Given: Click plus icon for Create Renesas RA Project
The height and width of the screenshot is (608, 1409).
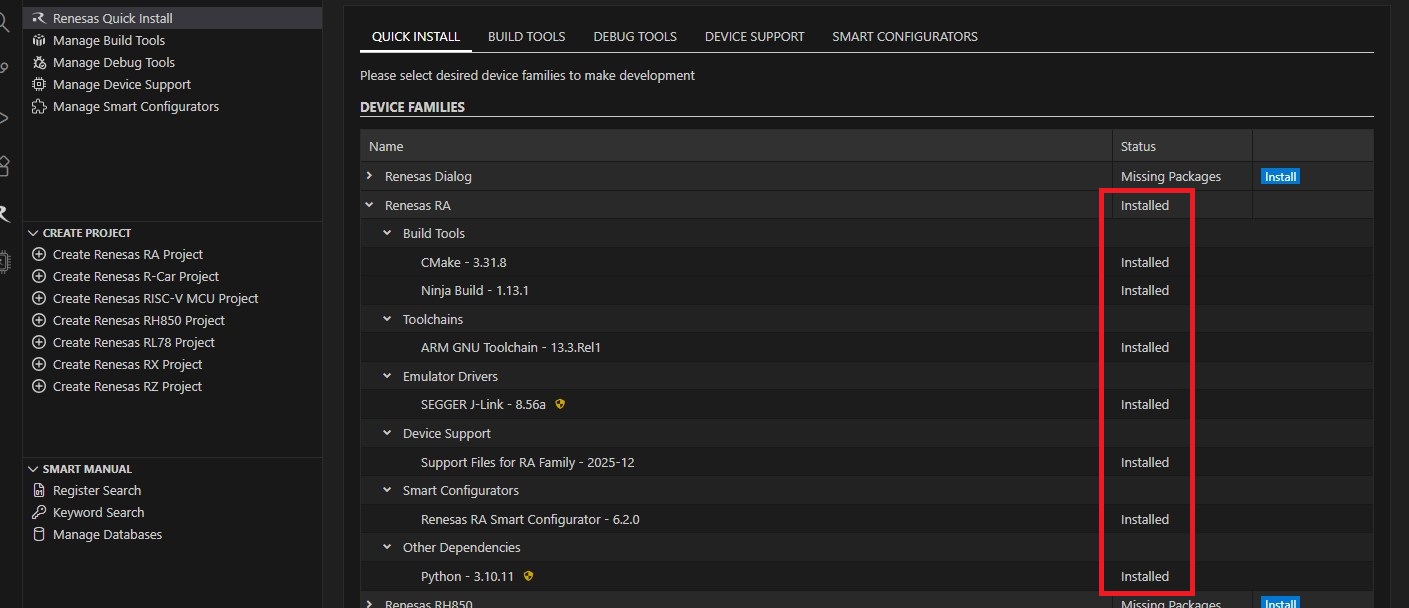Looking at the screenshot, I should pyautogui.click(x=39, y=255).
